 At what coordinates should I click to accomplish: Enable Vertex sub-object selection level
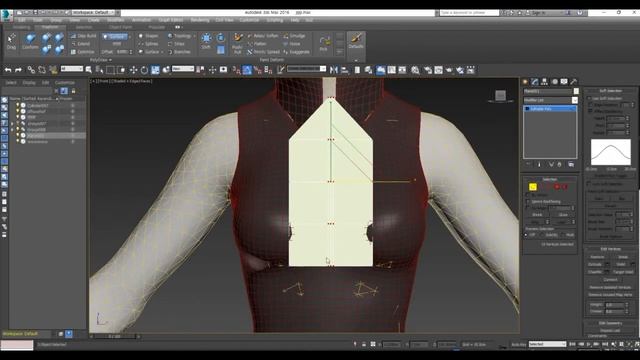point(533,187)
